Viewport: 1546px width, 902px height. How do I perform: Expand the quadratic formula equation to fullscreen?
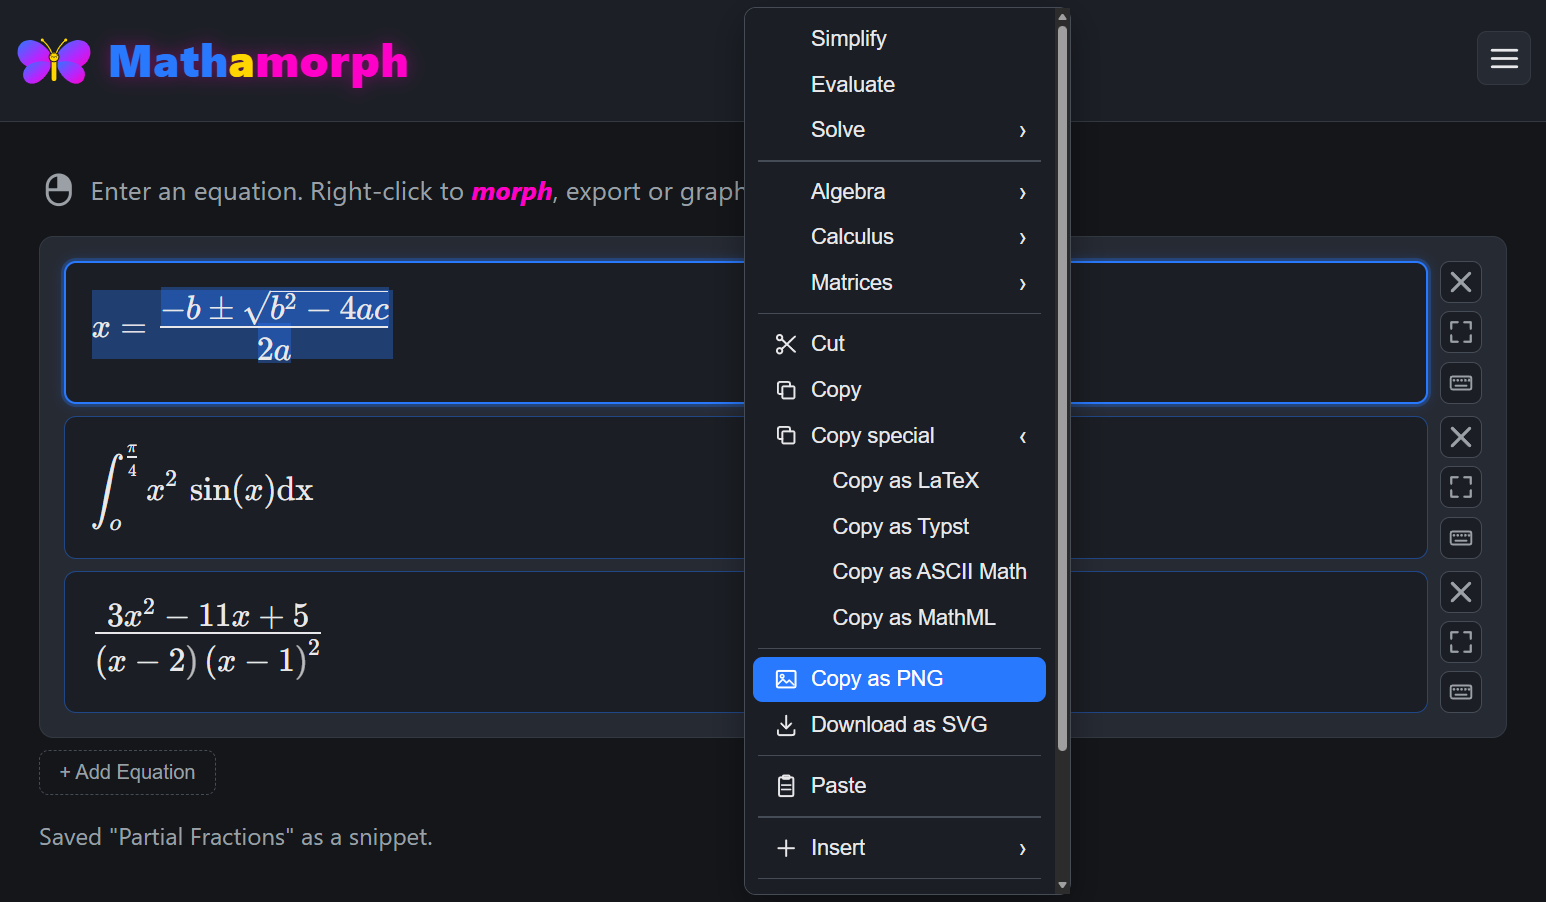click(1461, 332)
